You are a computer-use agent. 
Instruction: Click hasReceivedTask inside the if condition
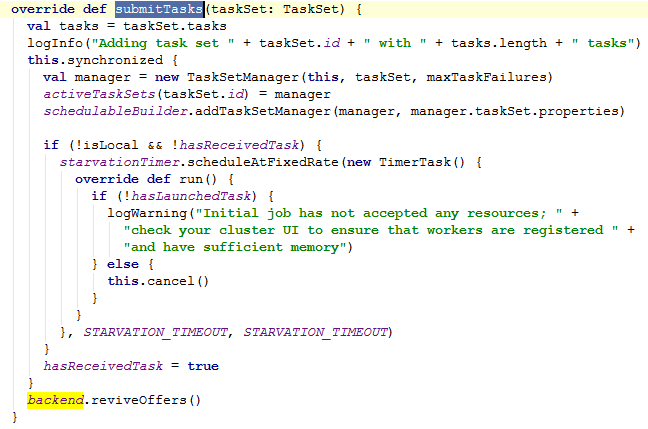(x=239, y=145)
